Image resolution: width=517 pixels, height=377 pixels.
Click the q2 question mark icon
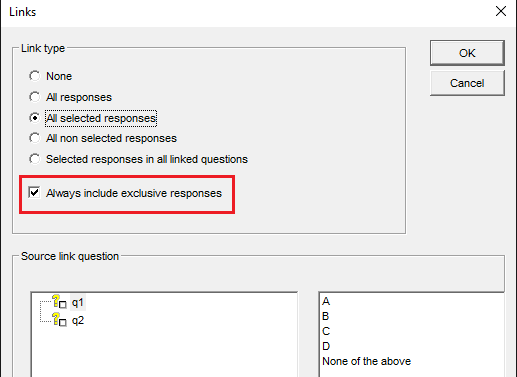(59, 320)
